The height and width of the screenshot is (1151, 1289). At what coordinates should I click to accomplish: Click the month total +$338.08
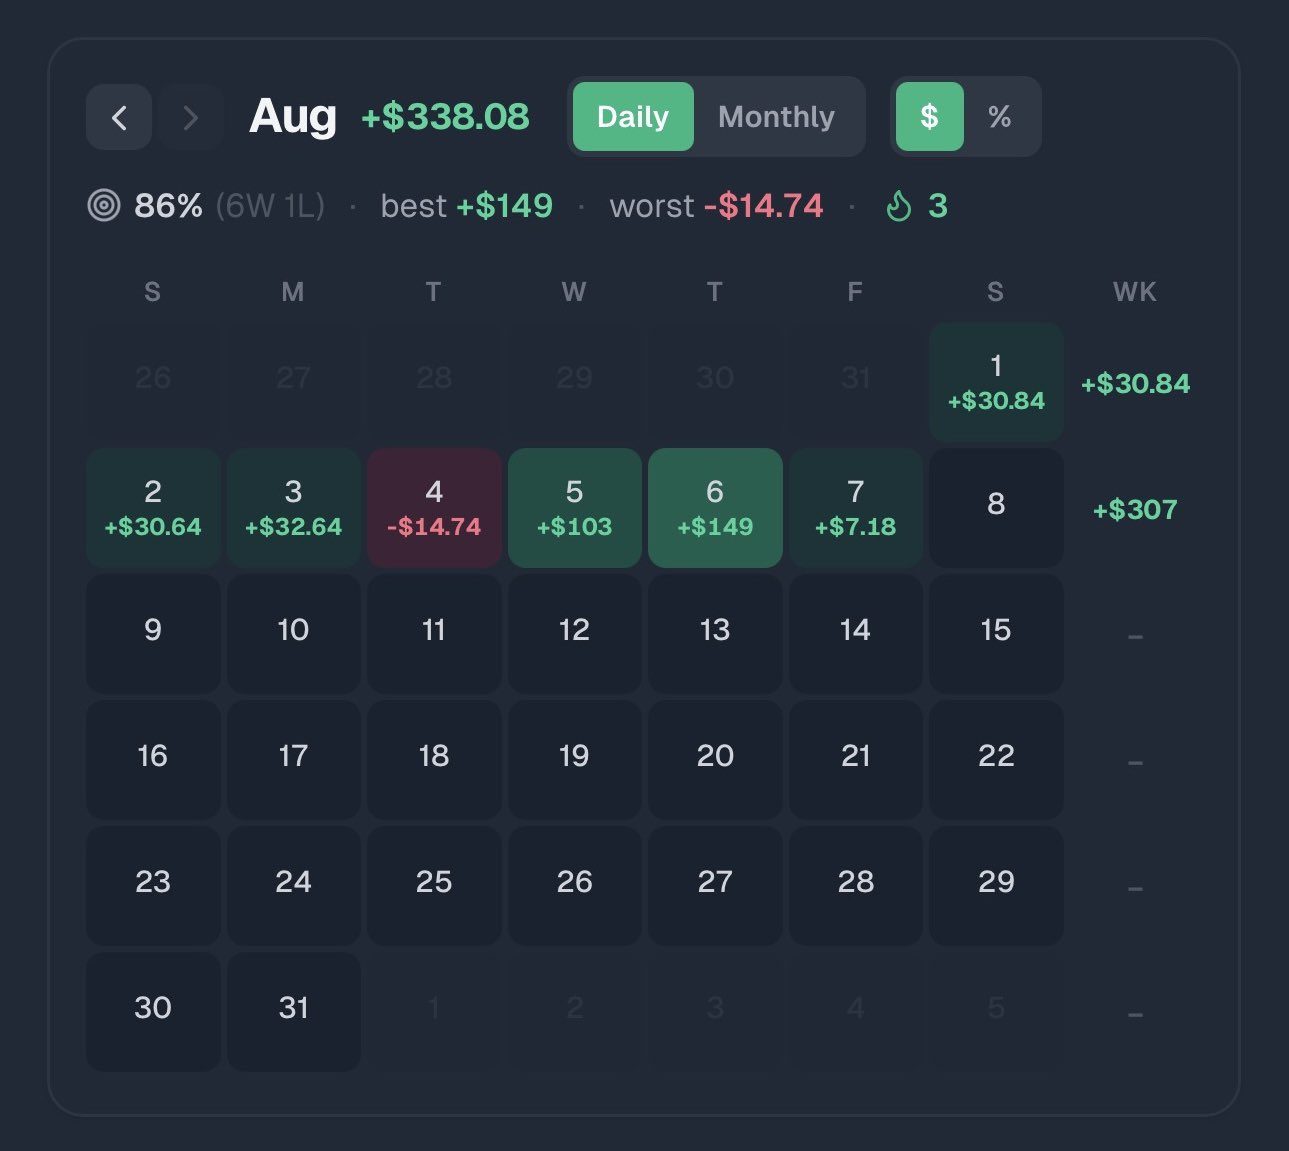[445, 117]
